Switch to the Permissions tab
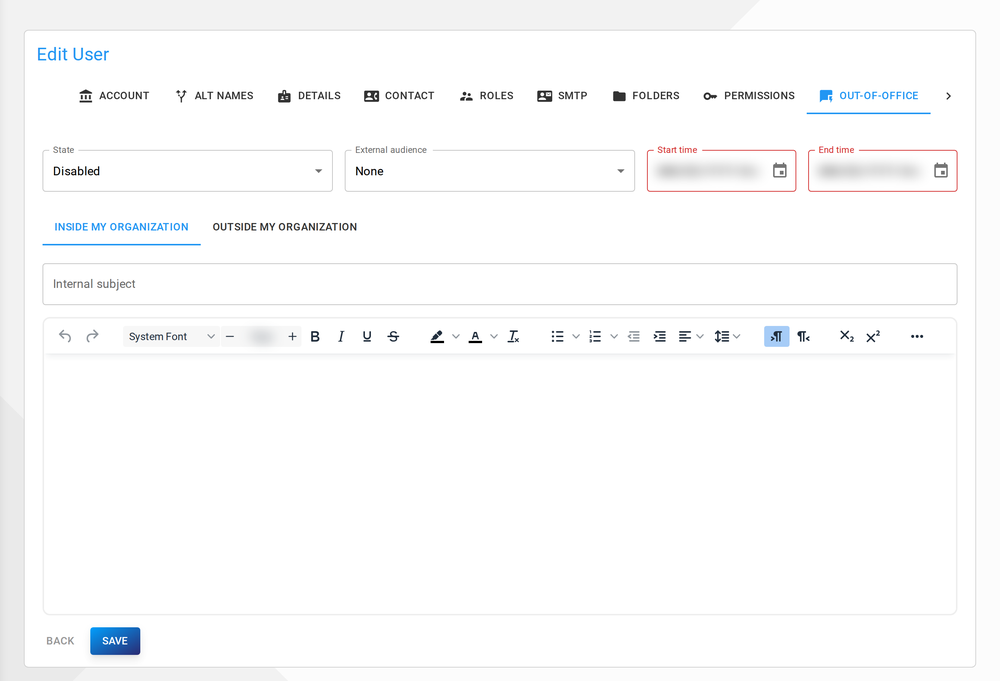The height and width of the screenshot is (681, 1000). (x=749, y=96)
